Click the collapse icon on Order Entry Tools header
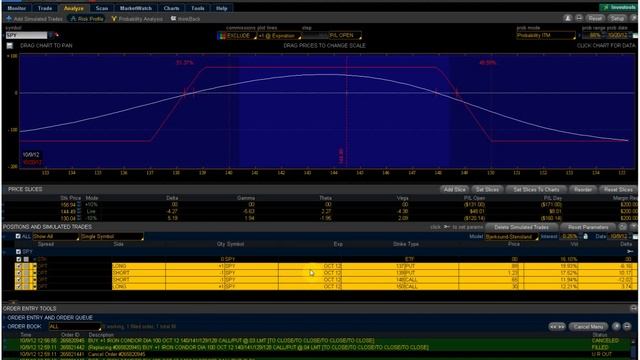The width and height of the screenshot is (640, 360). 633,308
